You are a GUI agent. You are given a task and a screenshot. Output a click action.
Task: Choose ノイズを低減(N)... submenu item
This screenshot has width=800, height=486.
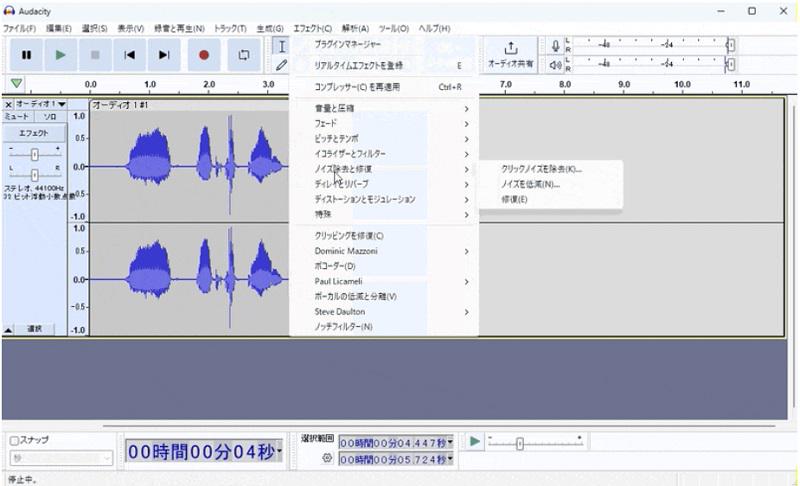(x=550, y=184)
